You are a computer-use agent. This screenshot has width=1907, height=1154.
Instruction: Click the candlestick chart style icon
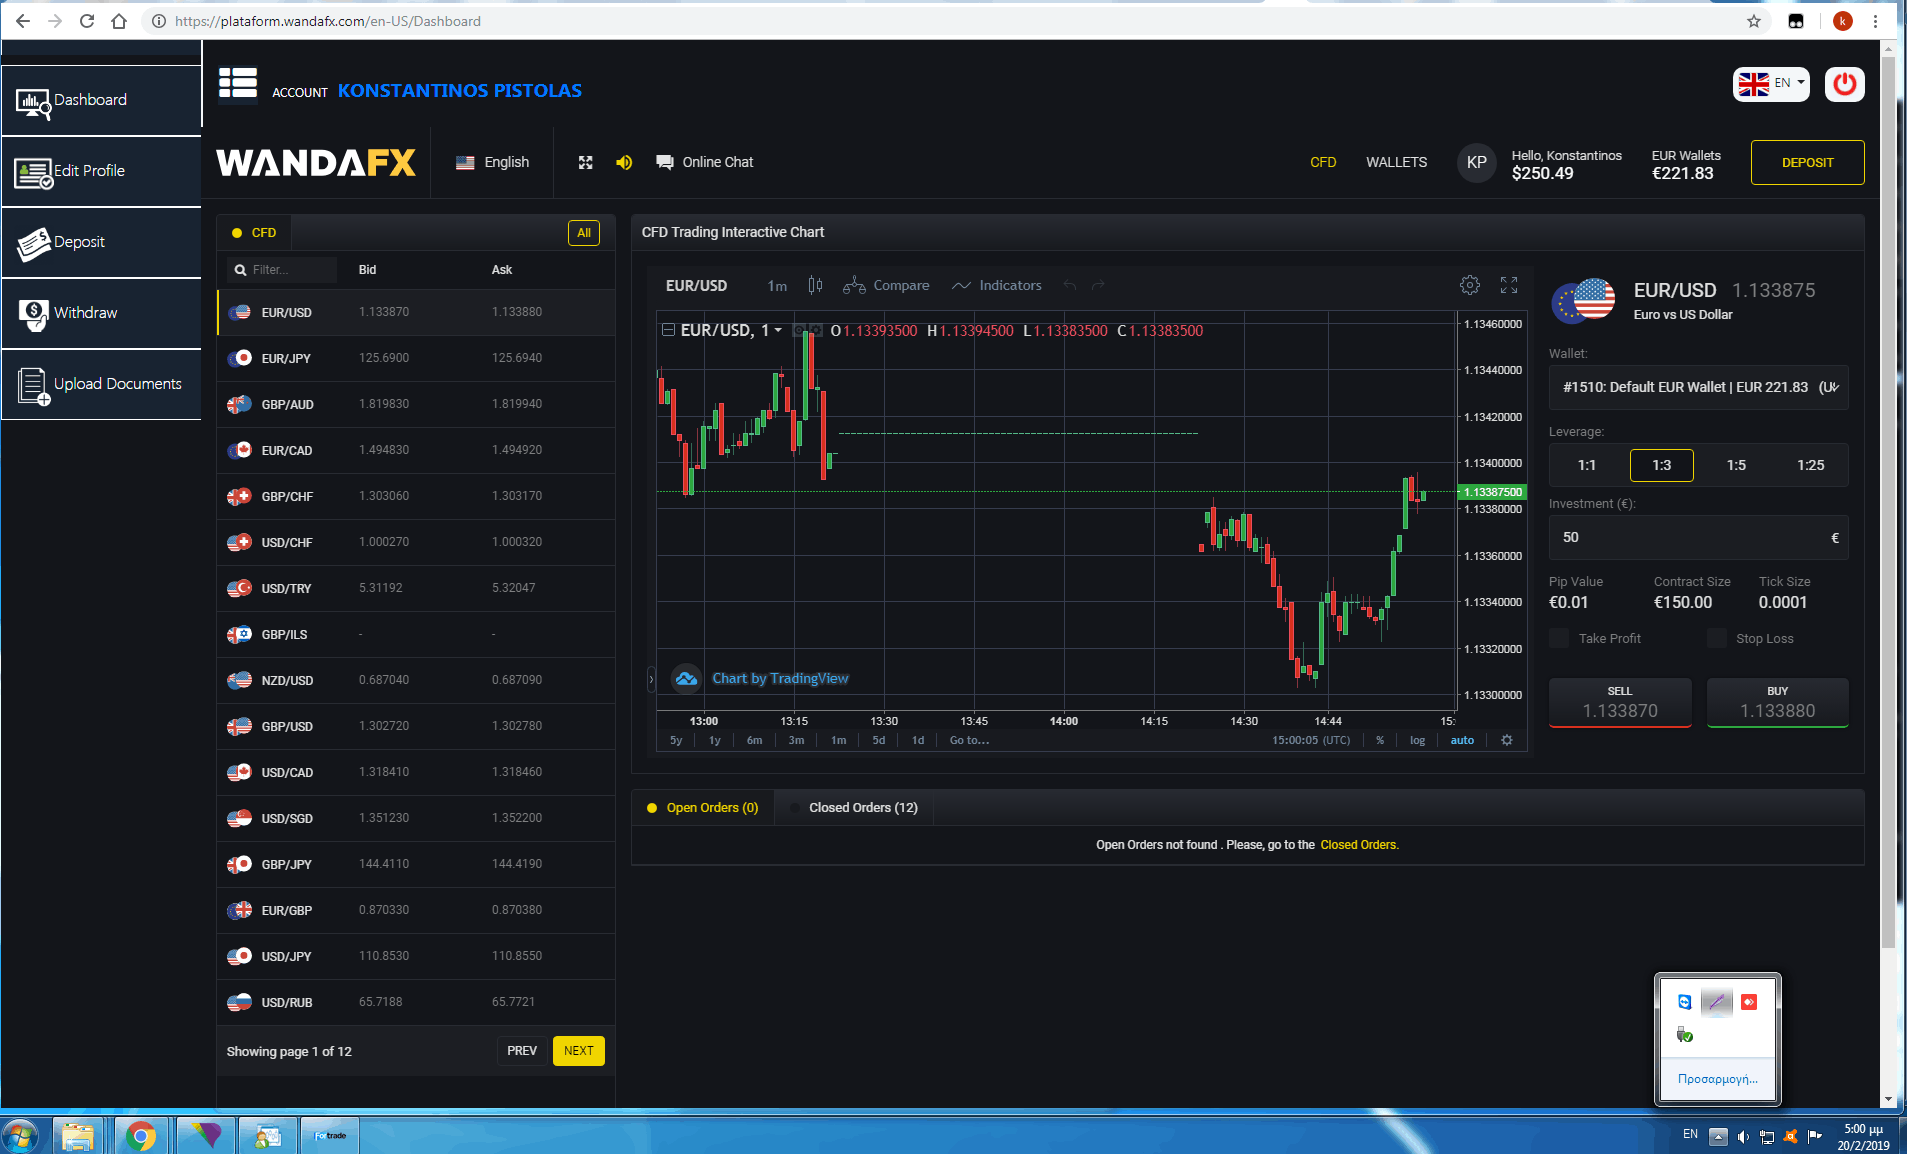815,285
